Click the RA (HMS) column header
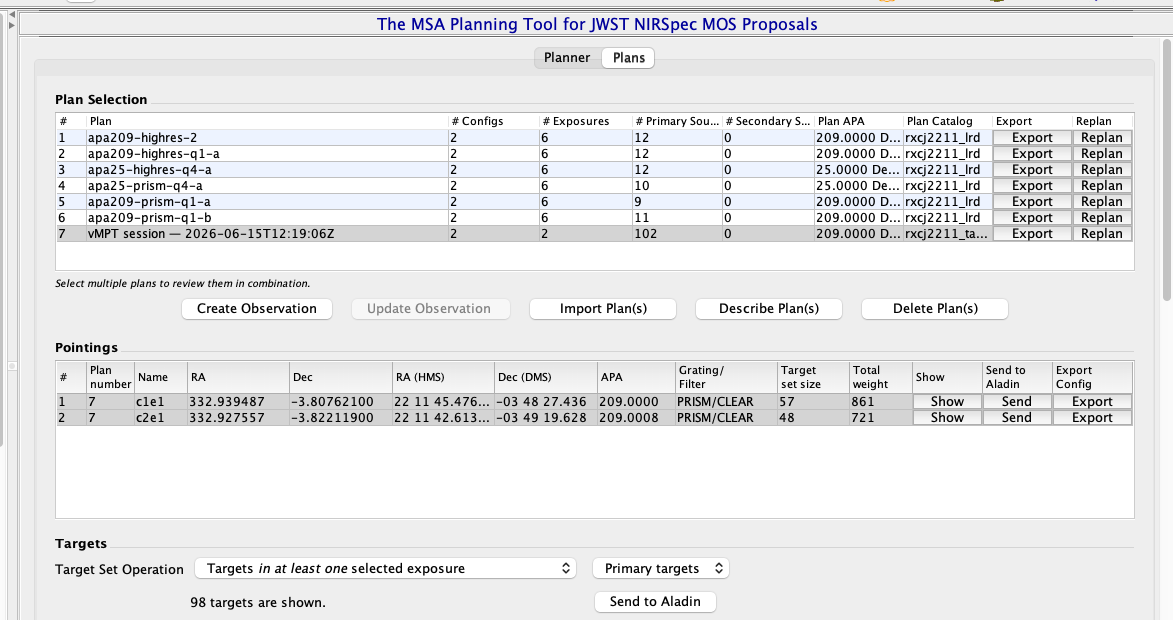 pos(444,377)
